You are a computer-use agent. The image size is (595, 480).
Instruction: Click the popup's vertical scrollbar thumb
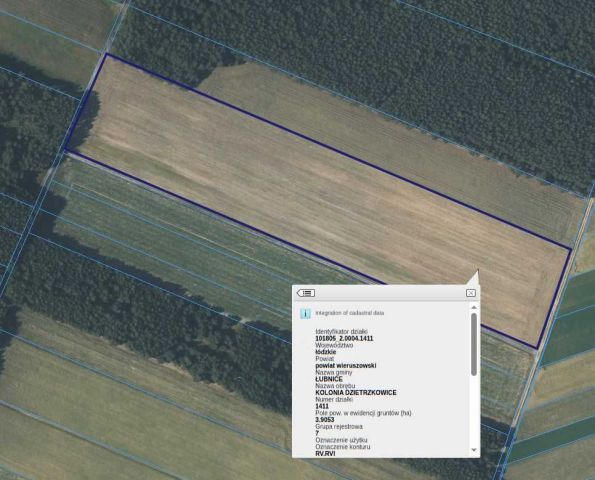point(474,344)
